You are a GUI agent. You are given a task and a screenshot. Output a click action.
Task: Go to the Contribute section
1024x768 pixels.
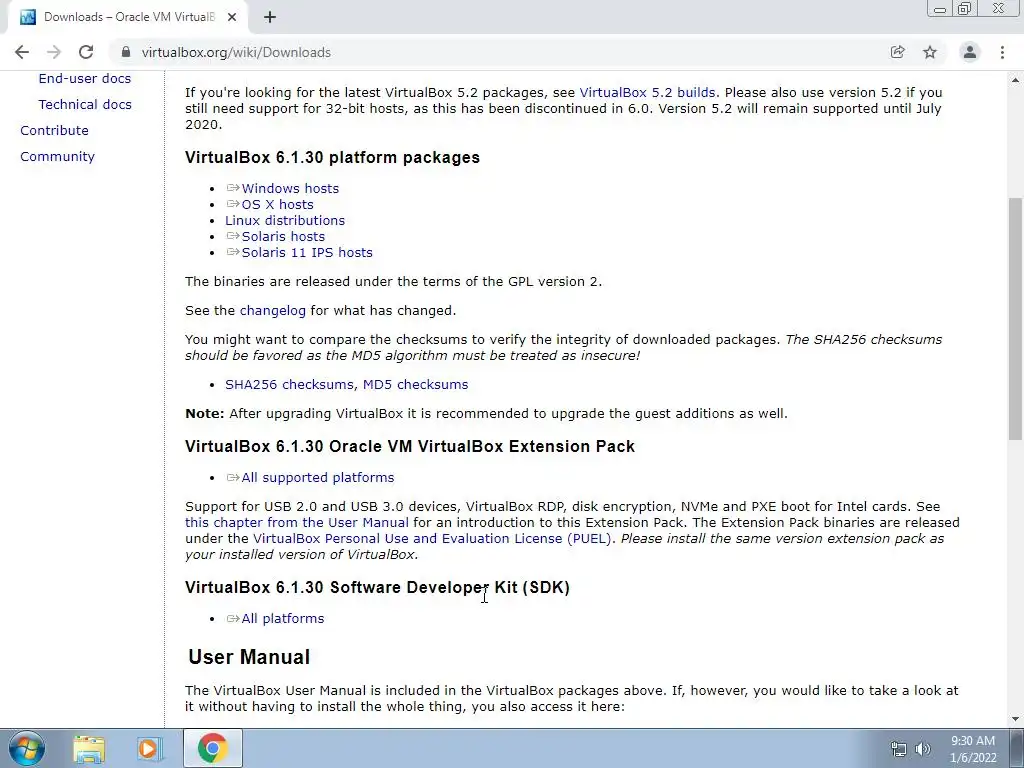tap(54, 131)
